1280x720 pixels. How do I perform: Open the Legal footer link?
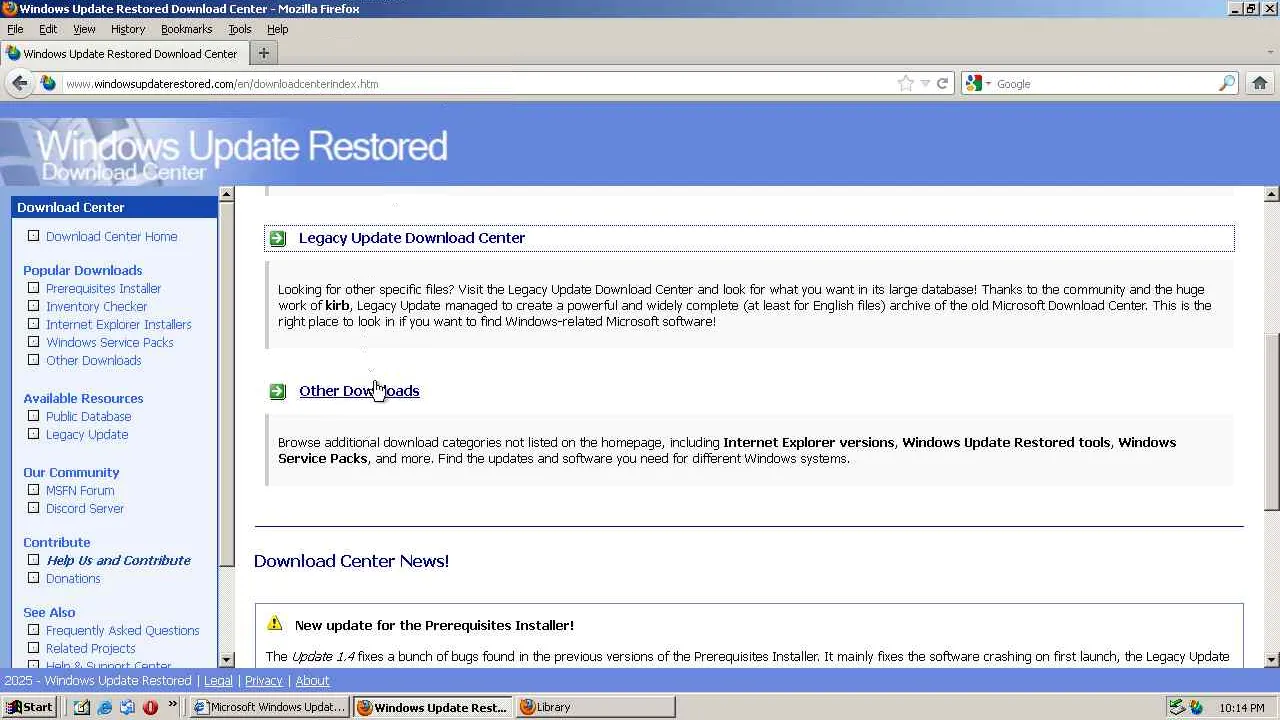tap(218, 681)
